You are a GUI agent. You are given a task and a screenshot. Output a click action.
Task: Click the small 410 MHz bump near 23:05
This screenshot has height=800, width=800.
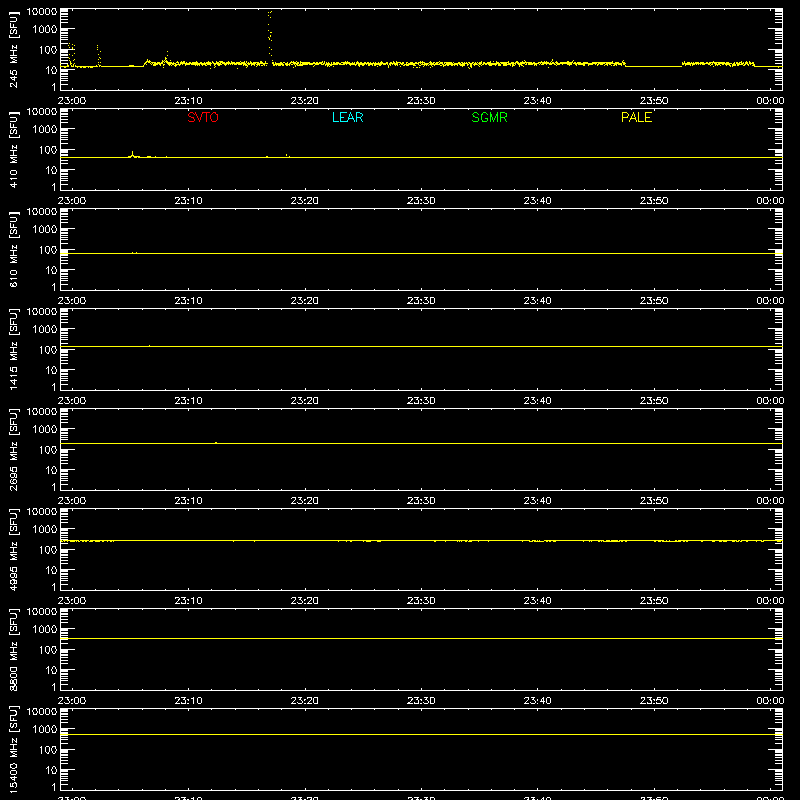click(133, 154)
